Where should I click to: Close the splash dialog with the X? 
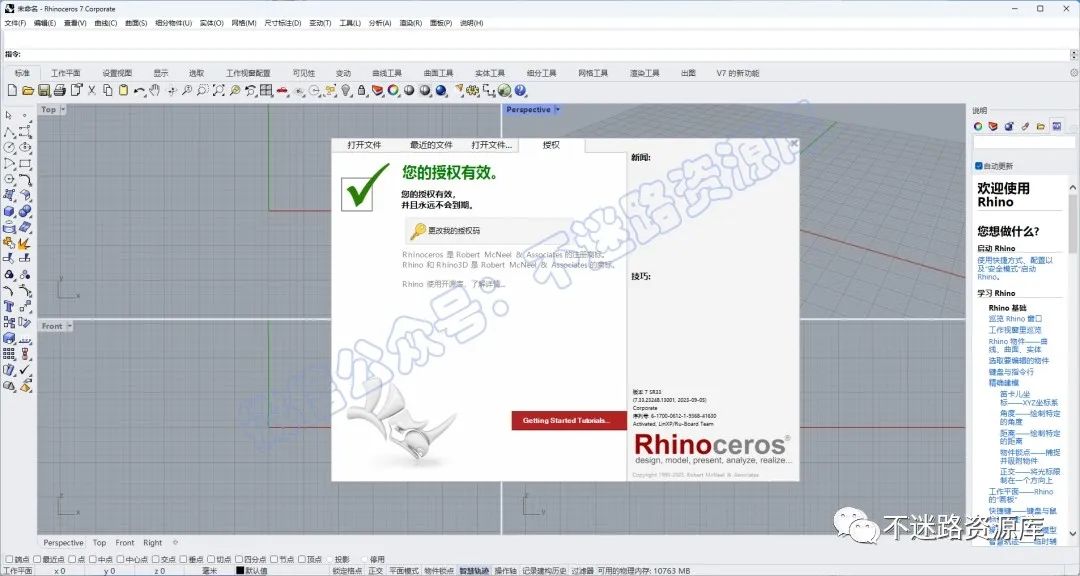[793, 143]
